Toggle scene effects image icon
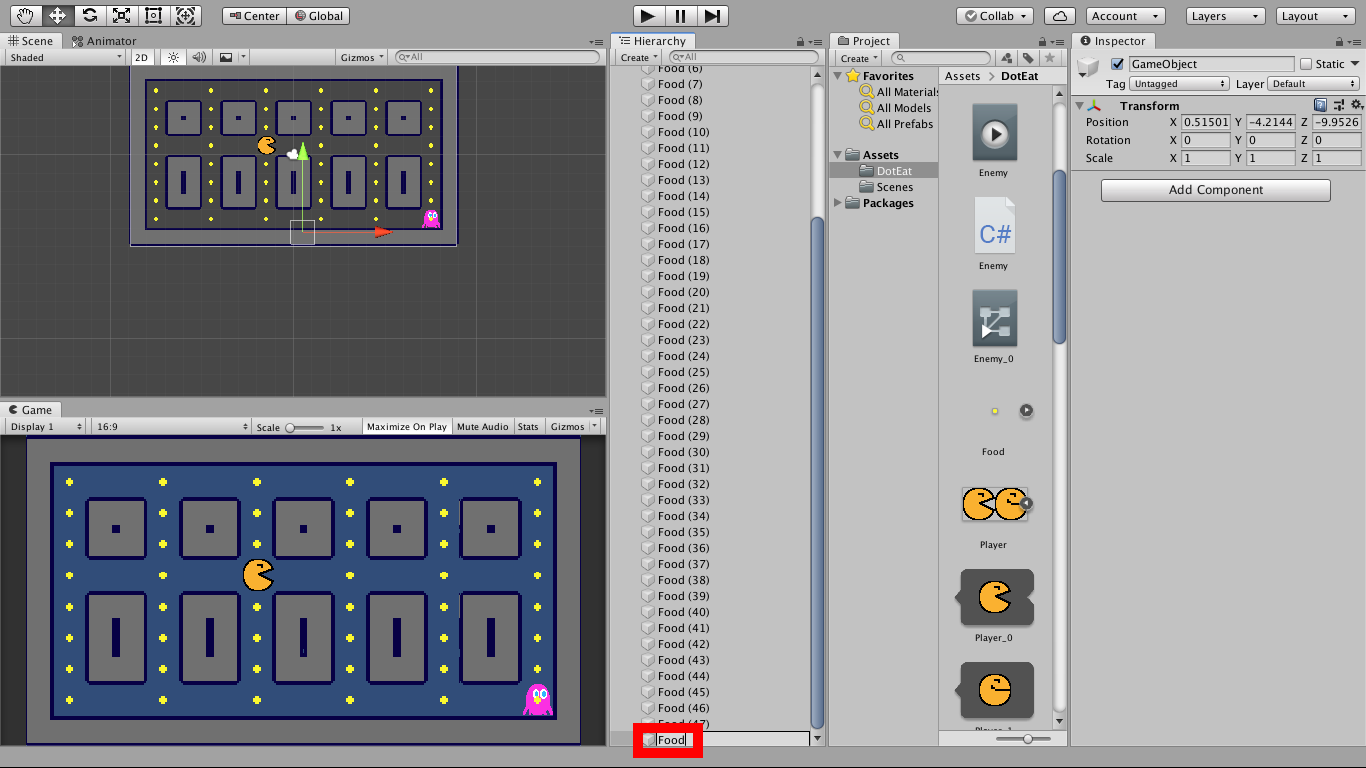Image resolution: width=1366 pixels, height=768 pixels. 226,58
